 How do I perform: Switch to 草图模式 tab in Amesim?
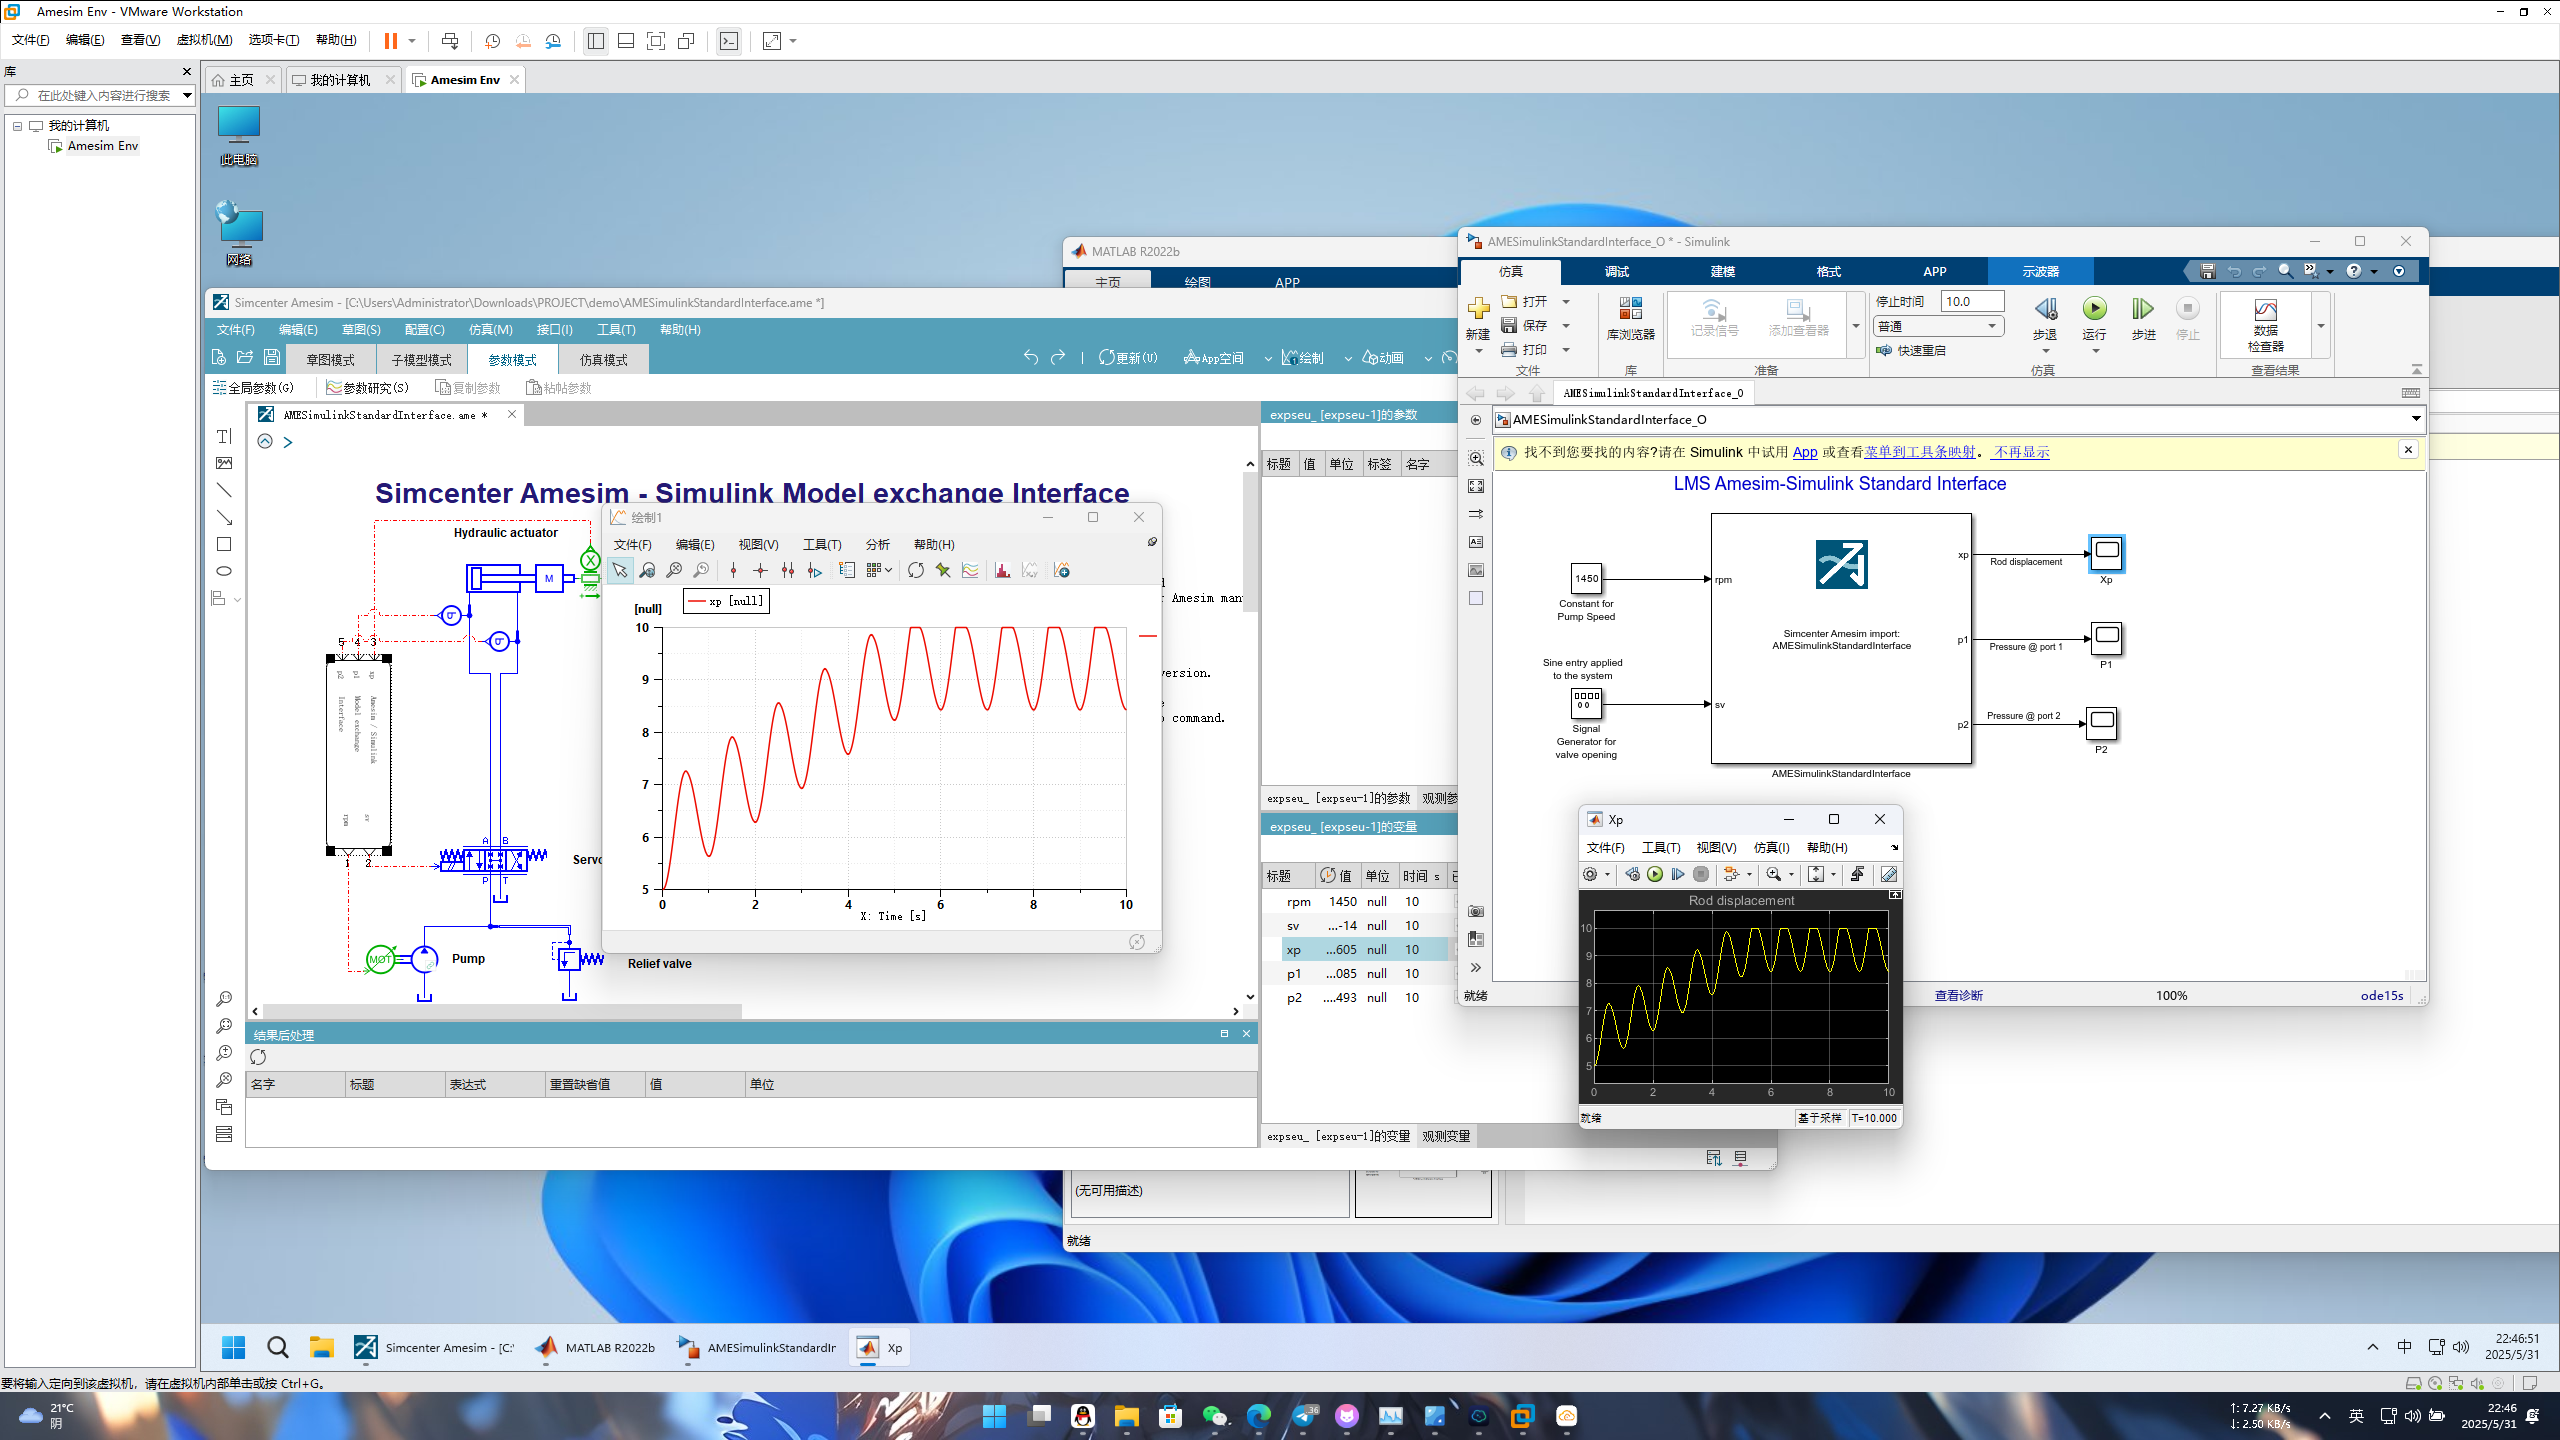pyautogui.click(x=330, y=359)
